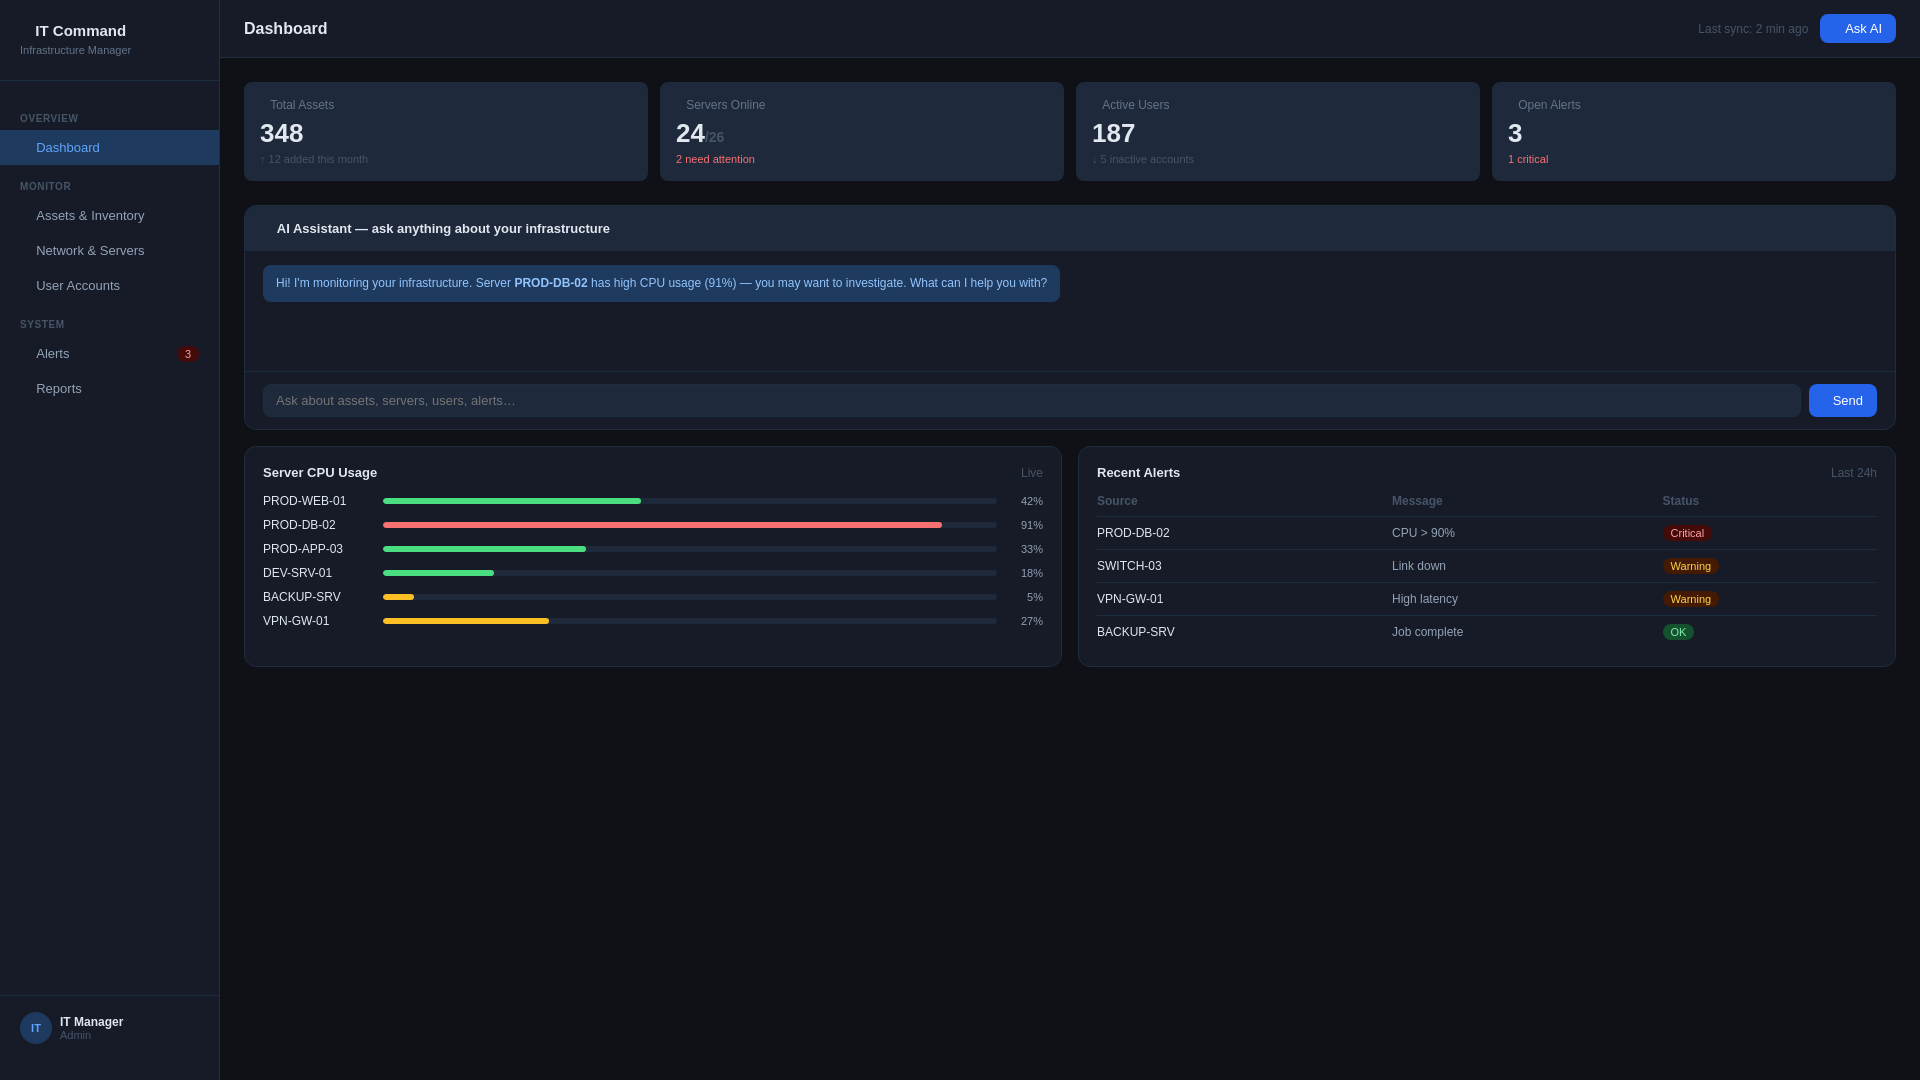The height and width of the screenshot is (1080, 1920).
Task: Click the PROD-WEB-01 server label
Action: click(x=305, y=502)
